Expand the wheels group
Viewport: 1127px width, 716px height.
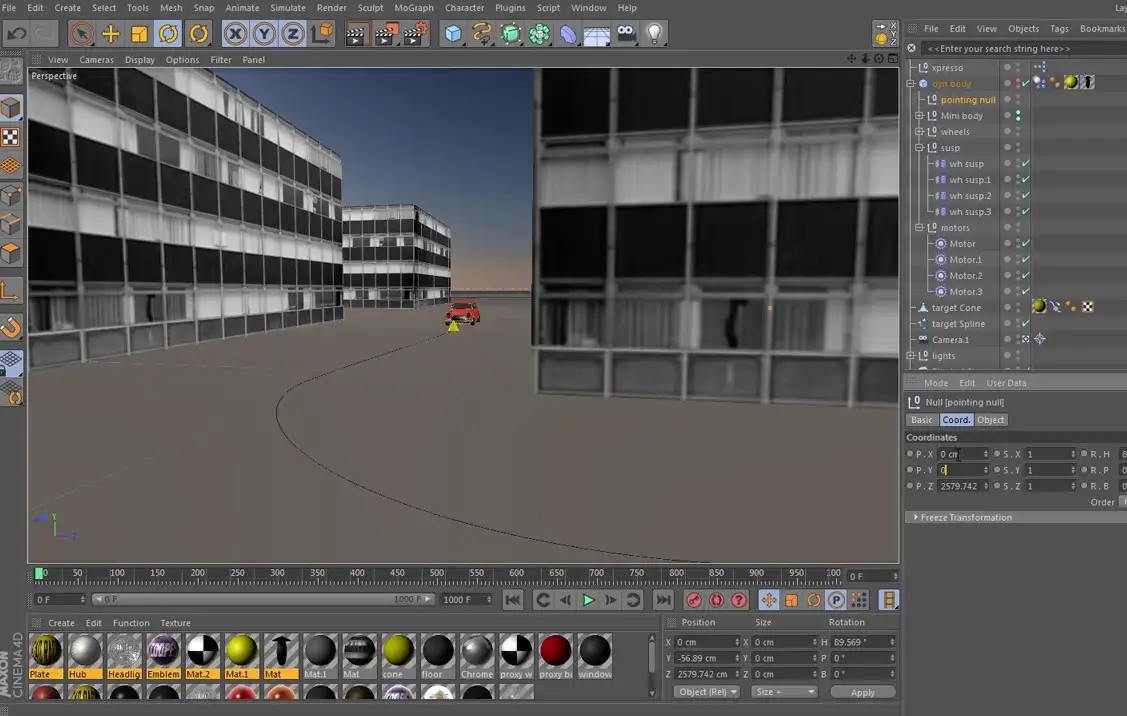point(919,132)
